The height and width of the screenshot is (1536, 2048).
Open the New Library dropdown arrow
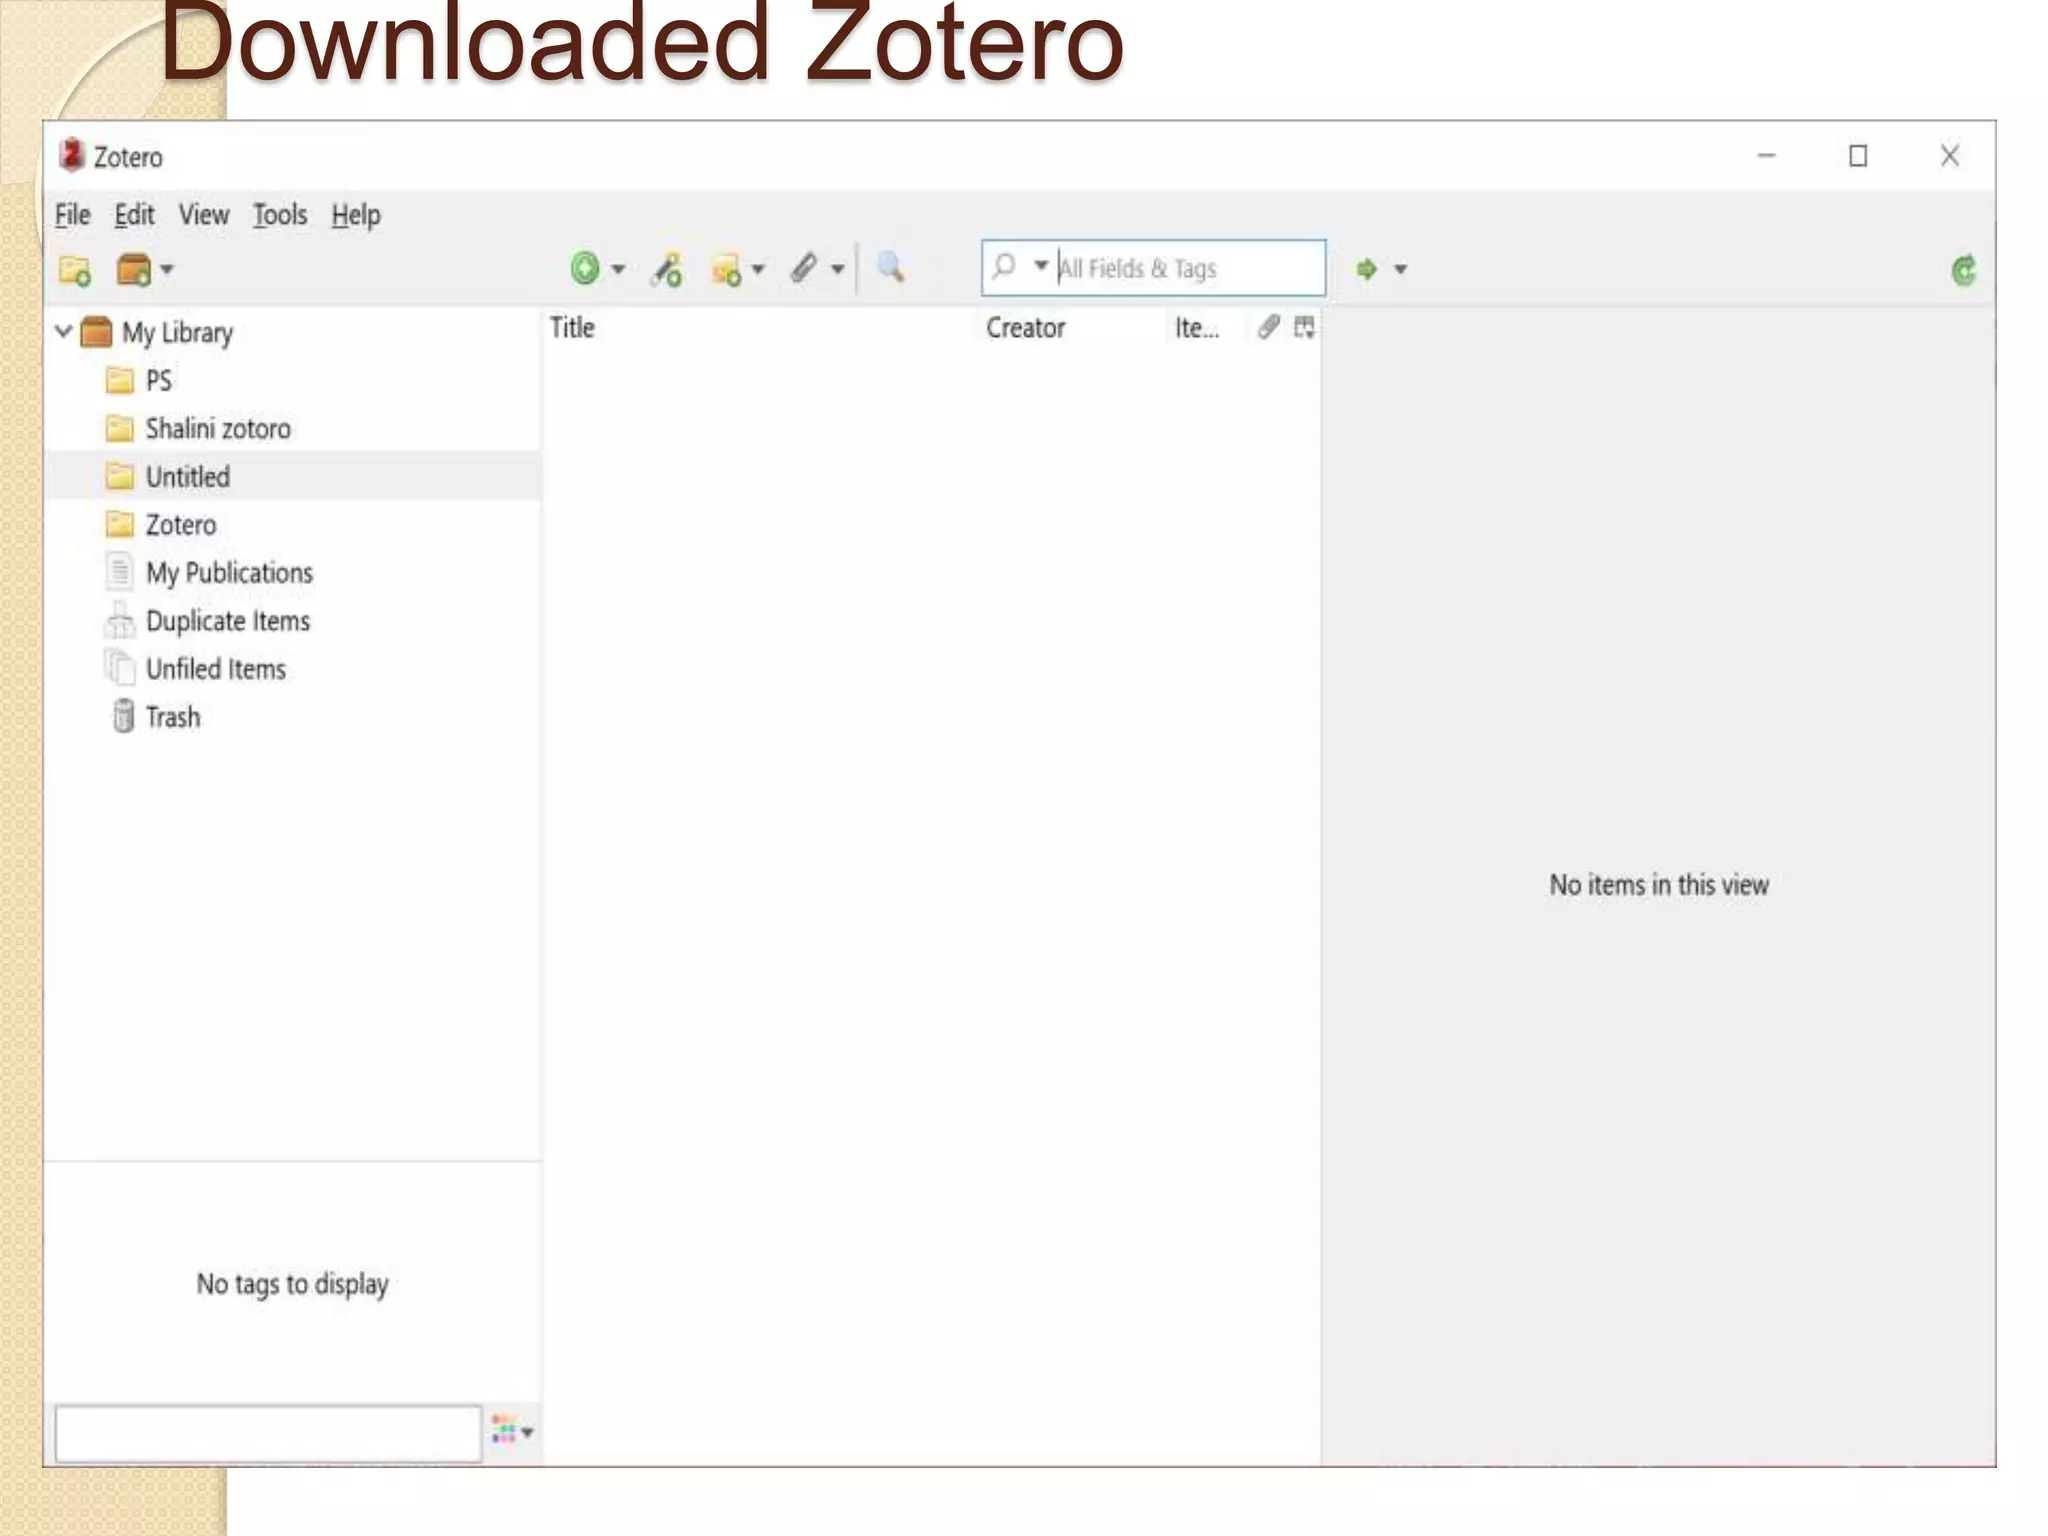coord(167,269)
